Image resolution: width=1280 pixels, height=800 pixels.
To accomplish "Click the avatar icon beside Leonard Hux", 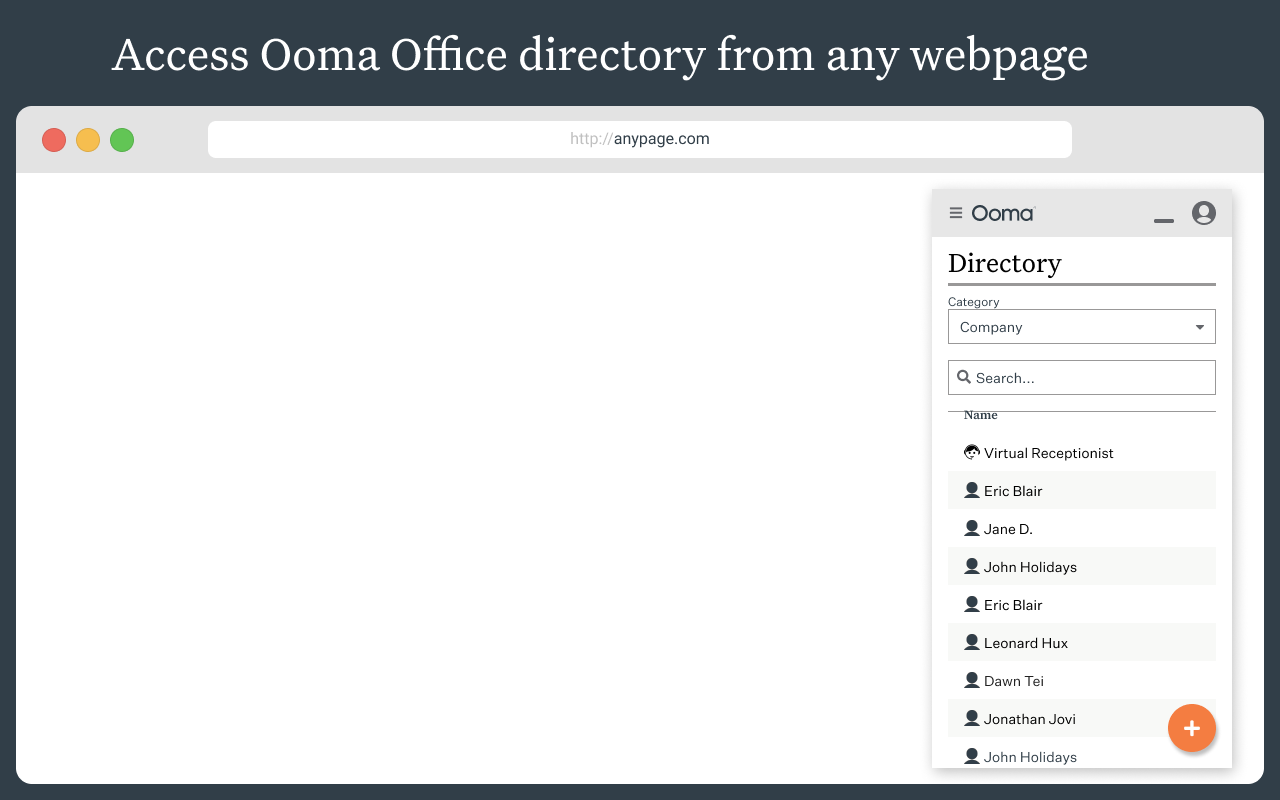I will [x=971, y=641].
